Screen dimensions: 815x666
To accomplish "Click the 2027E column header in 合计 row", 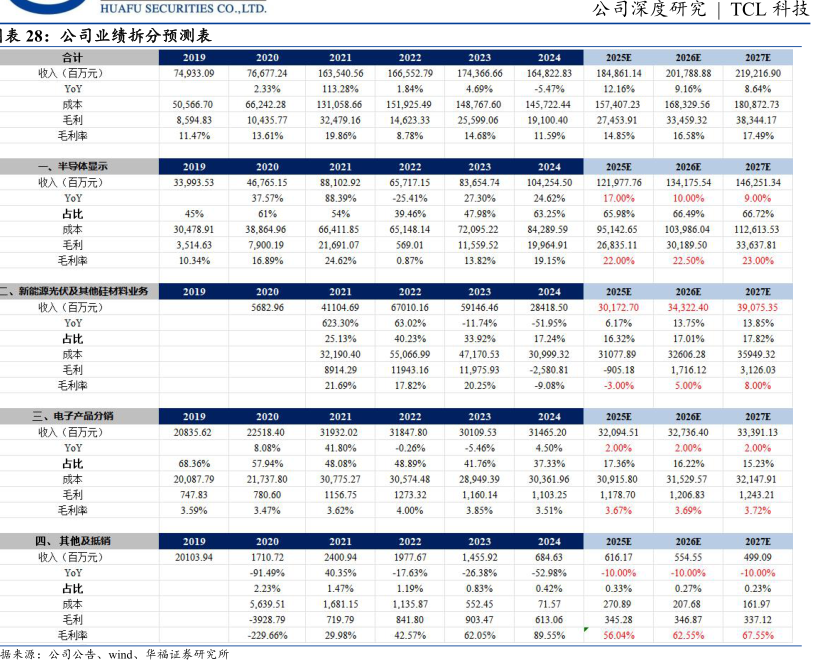I will click(x=757, y=57).
